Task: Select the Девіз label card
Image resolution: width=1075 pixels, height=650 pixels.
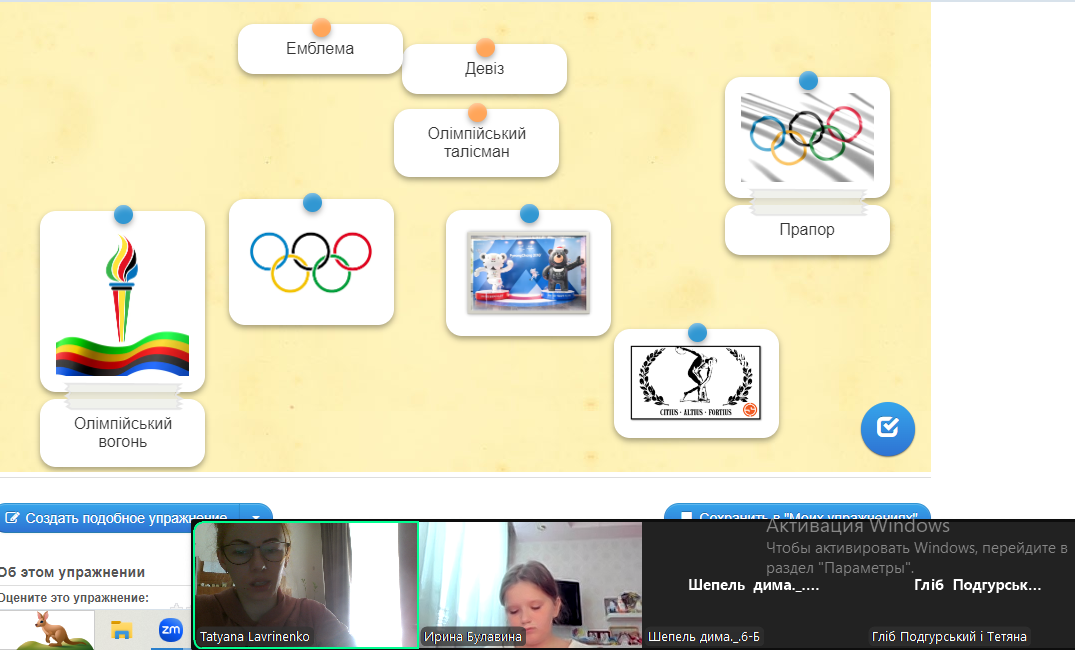Action: click(484, 69)
